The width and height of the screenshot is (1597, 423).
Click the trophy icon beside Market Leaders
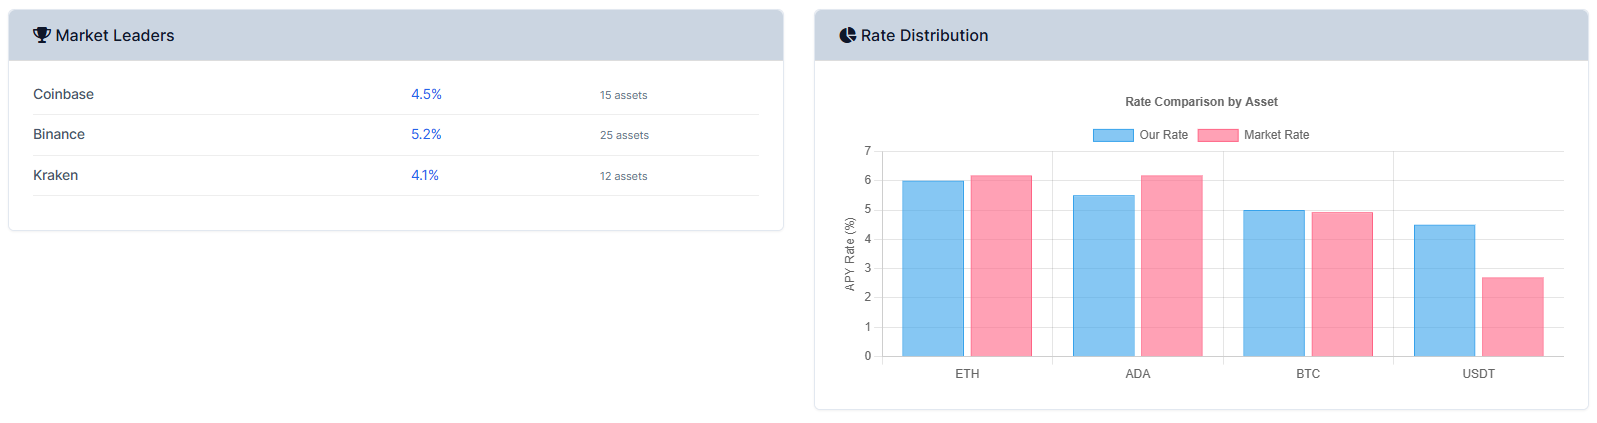point(42,35)
